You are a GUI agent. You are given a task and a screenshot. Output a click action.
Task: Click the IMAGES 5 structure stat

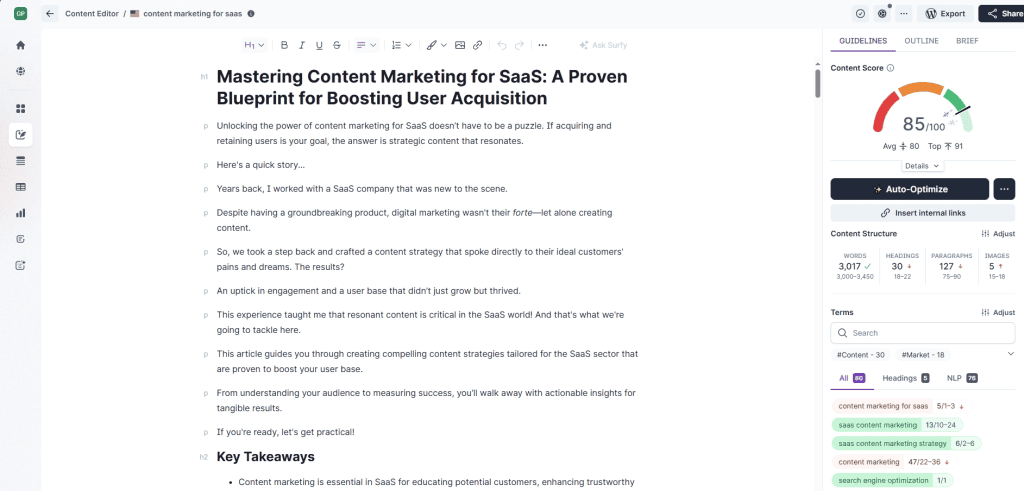[997, 266]
